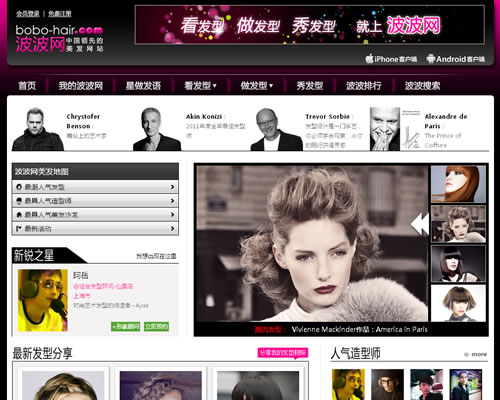Click the flag icon in the sidebar list
The width and height of the screenshot is (500, 400).
[19, 229]
